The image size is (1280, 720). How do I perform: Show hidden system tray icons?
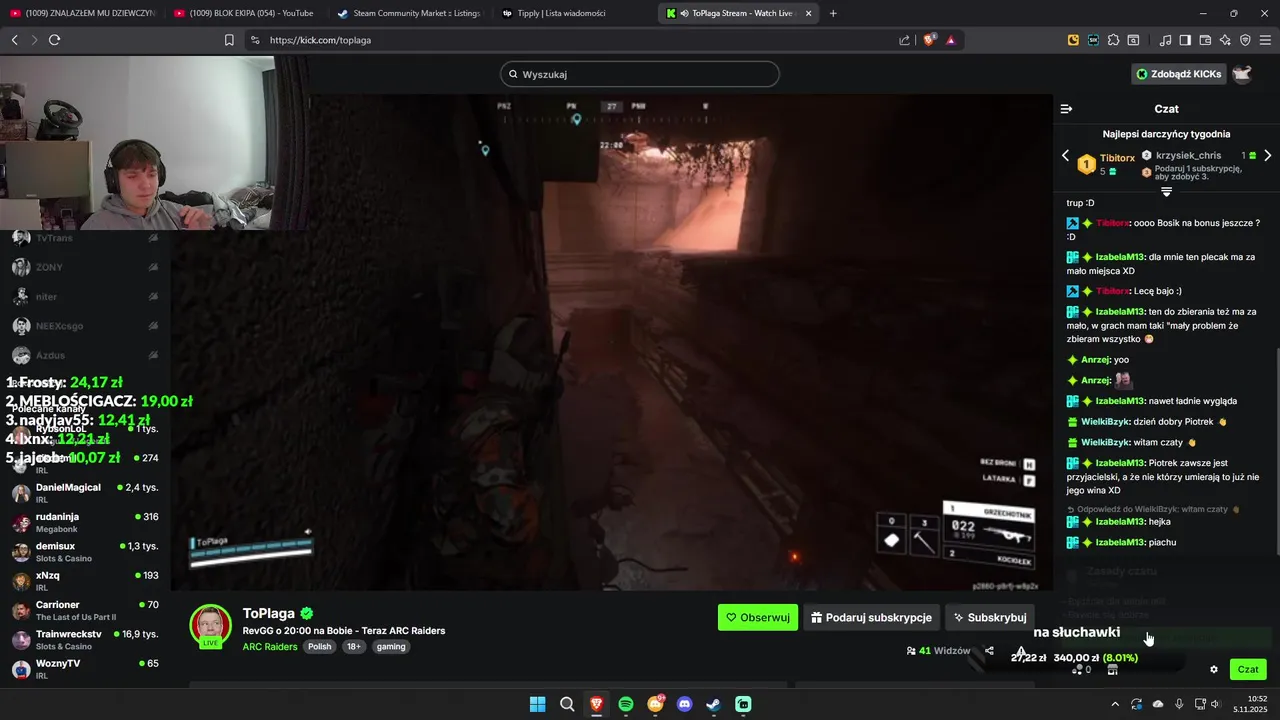point(1115,704)
